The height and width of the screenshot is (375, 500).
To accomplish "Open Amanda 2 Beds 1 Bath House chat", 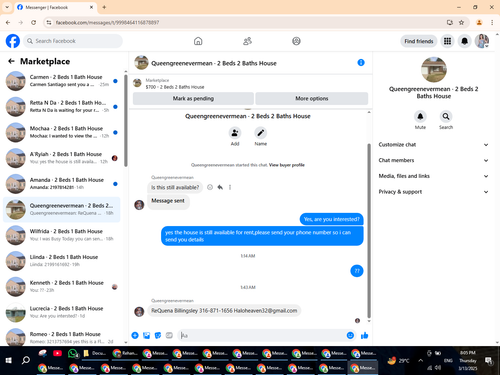I will coord(62,183).
